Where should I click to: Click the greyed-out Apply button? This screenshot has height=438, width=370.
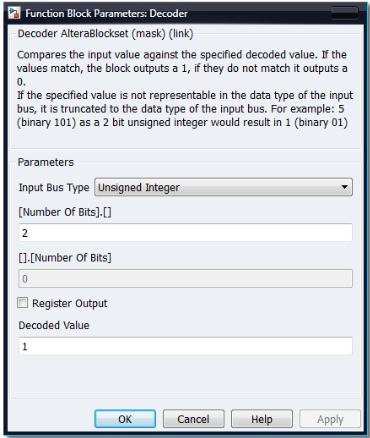click(x=330, y=419)
